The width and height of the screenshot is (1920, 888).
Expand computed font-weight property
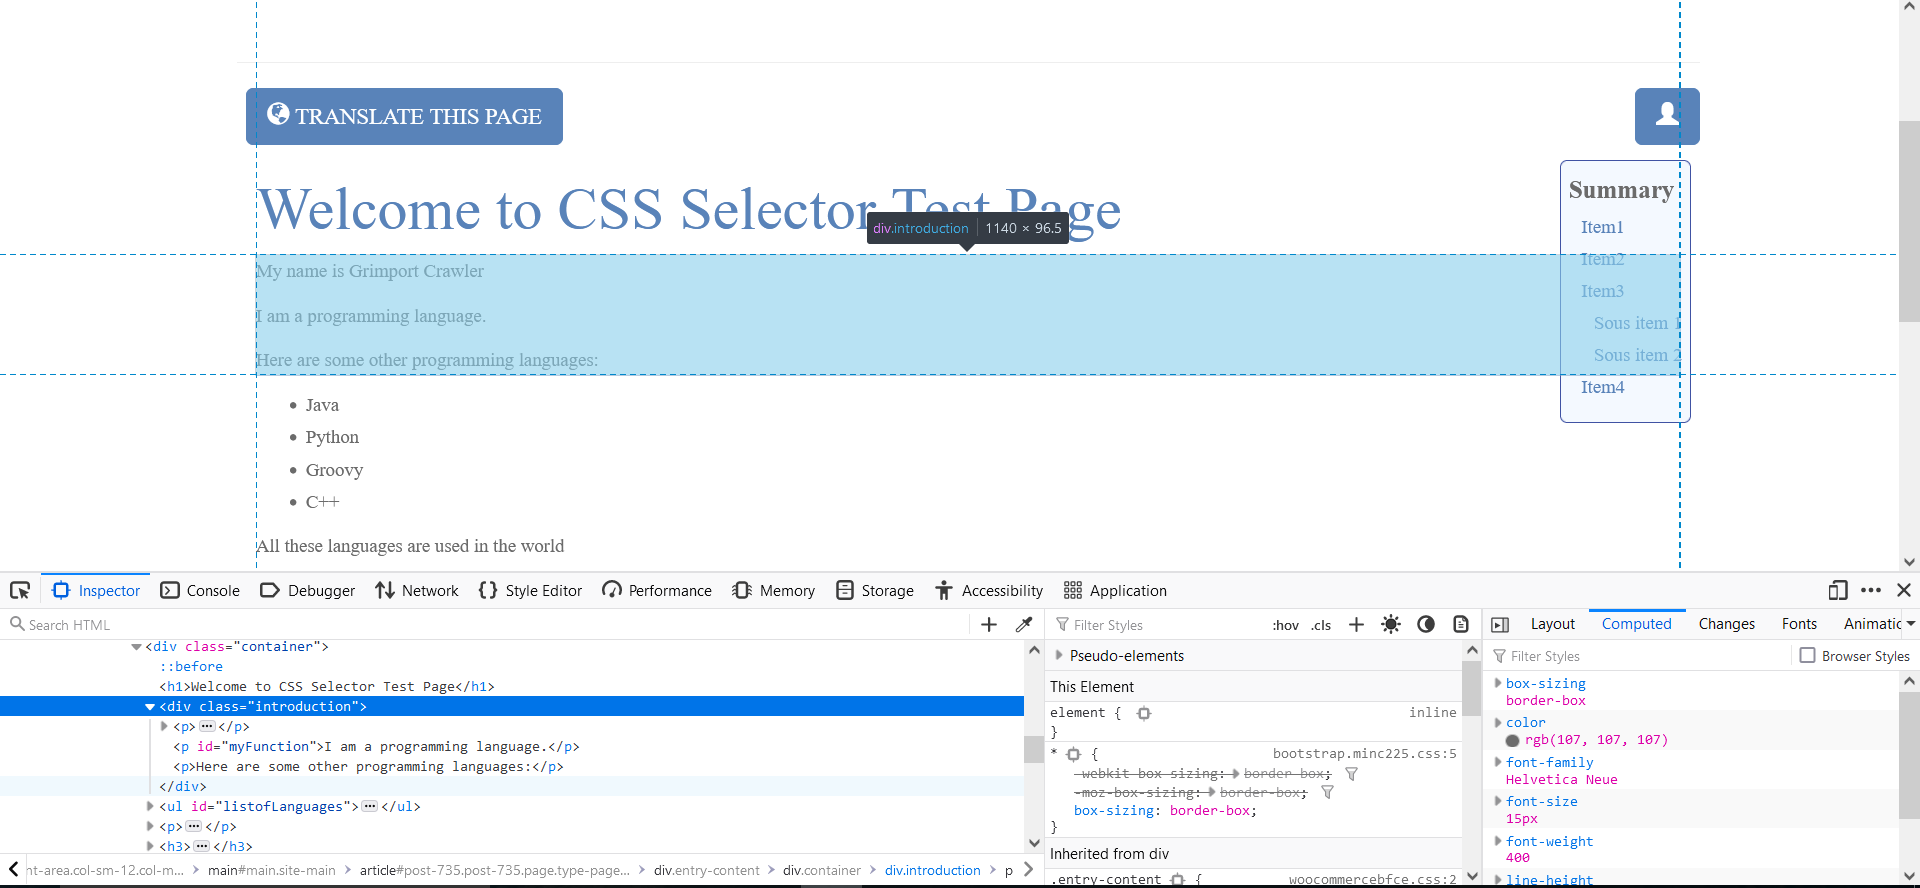[x=1498, y=841]
